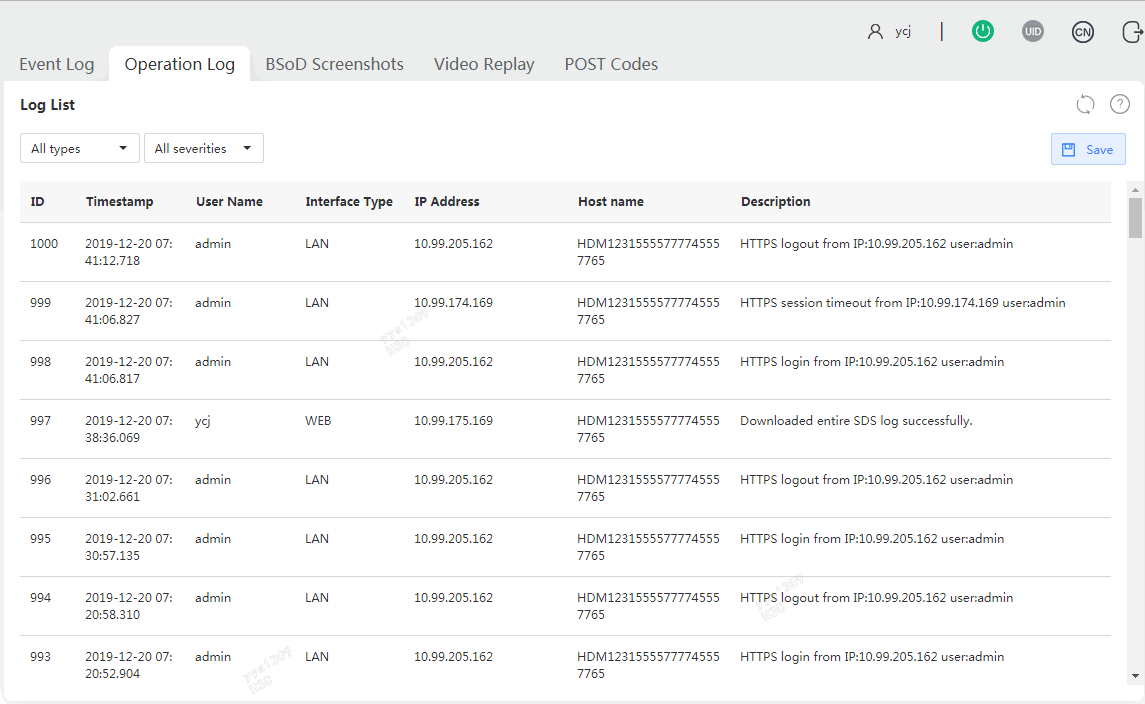Select log entry ID 995
Viewport: 1145px width, 704px height.
pyautogui.click(x=565, y=548)
